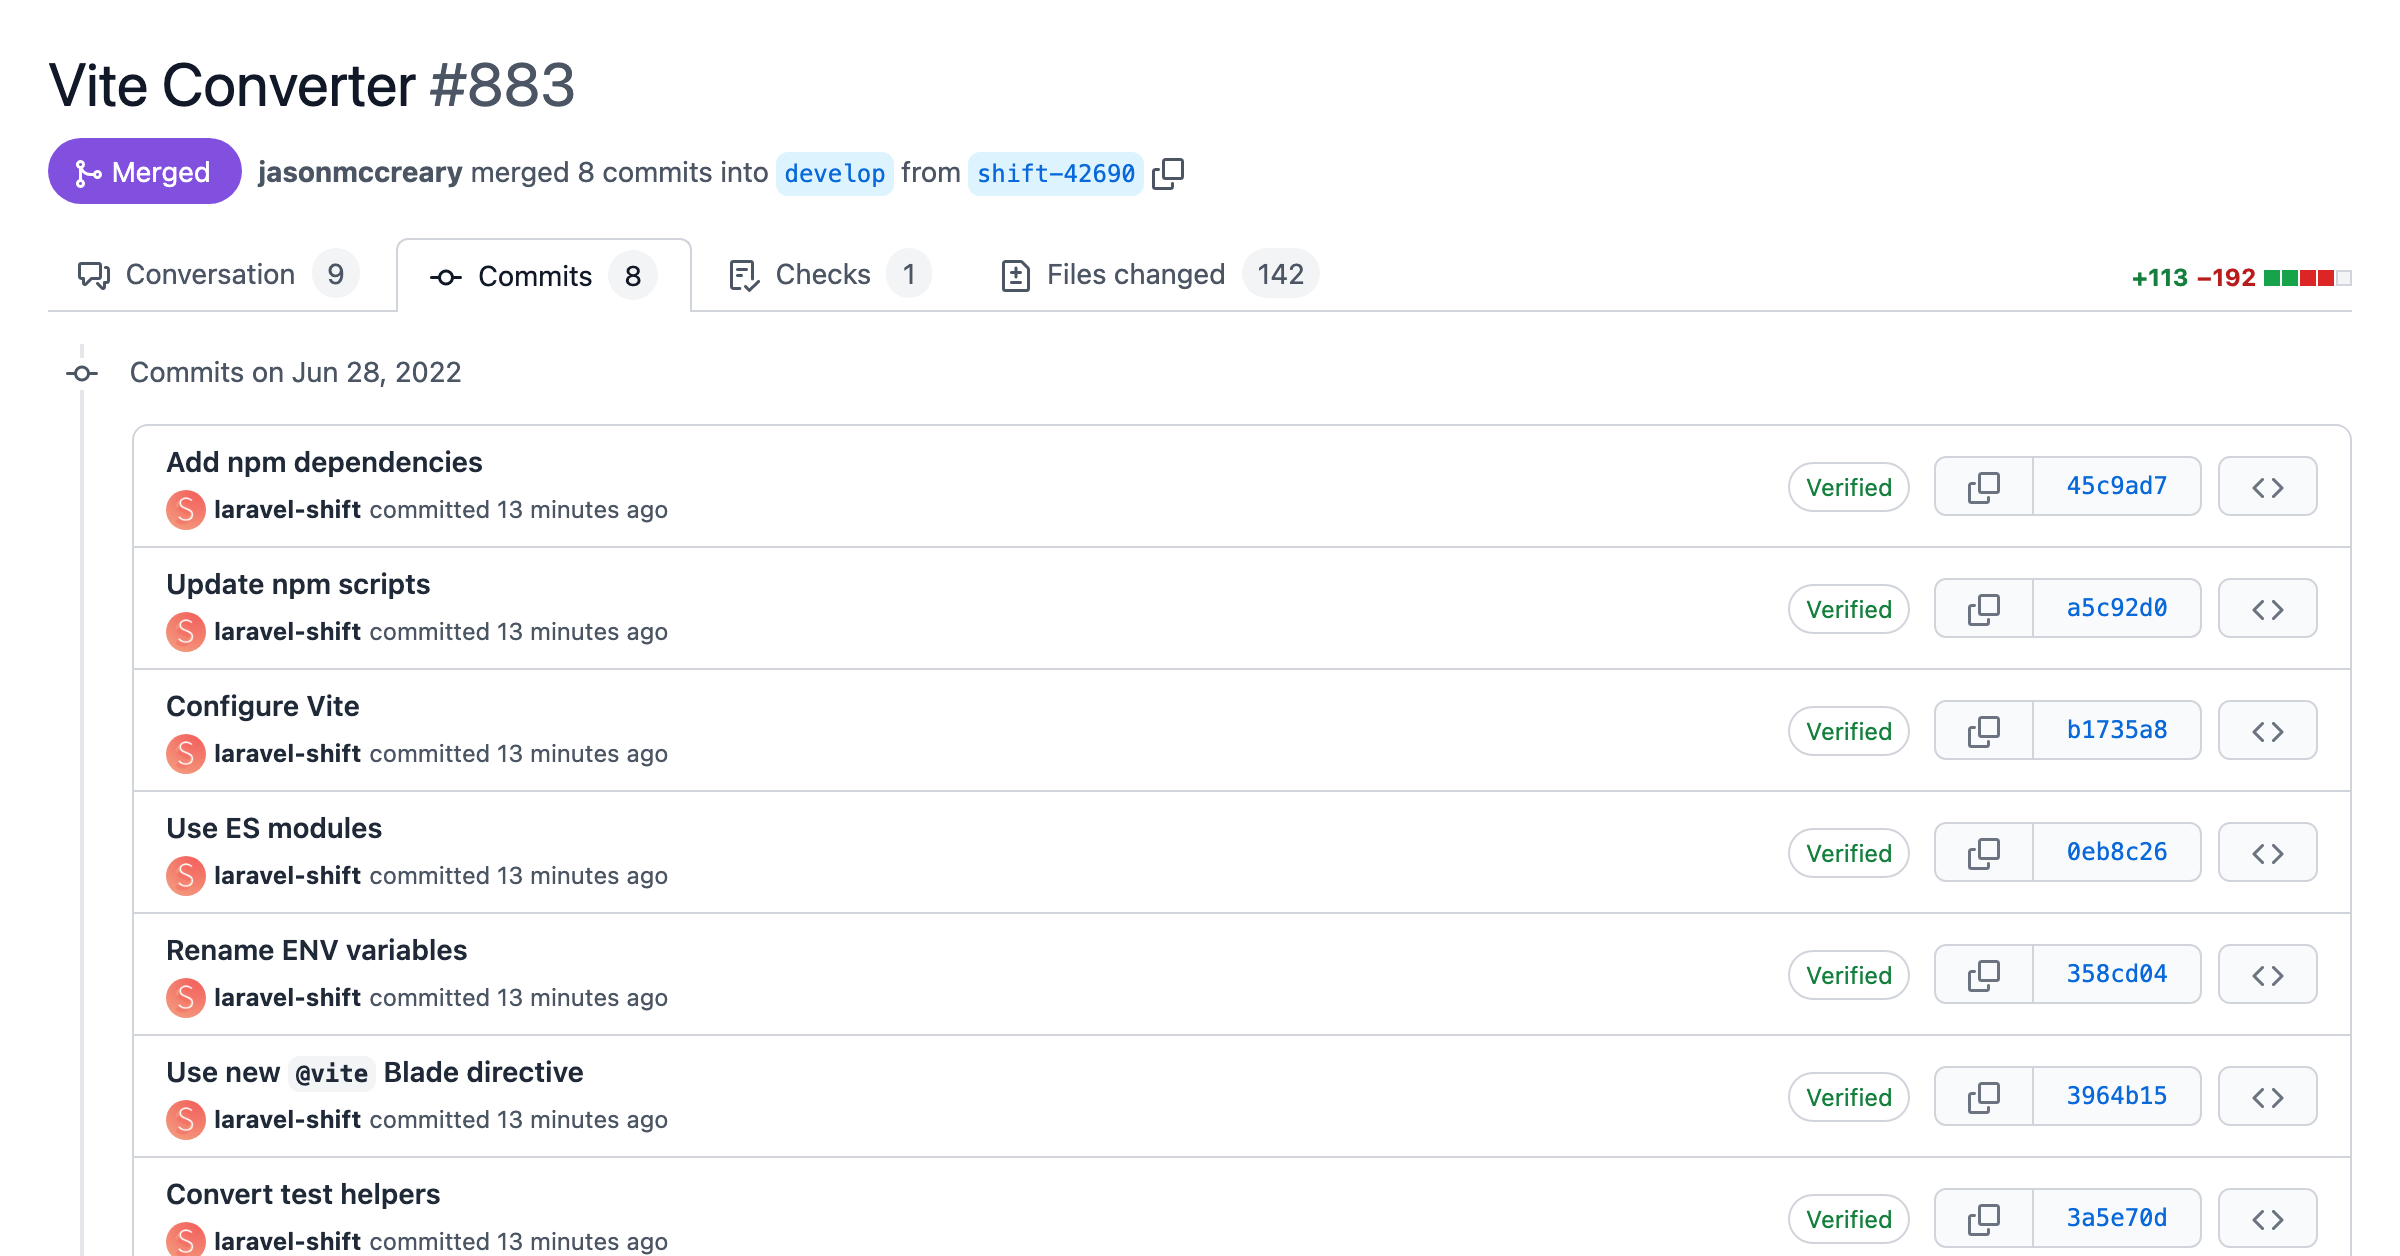The image size is (2400, 1256).
Task: Reveal Verified popup for Use new @vite Blade directive
Action: [x=1848, y=1096]
